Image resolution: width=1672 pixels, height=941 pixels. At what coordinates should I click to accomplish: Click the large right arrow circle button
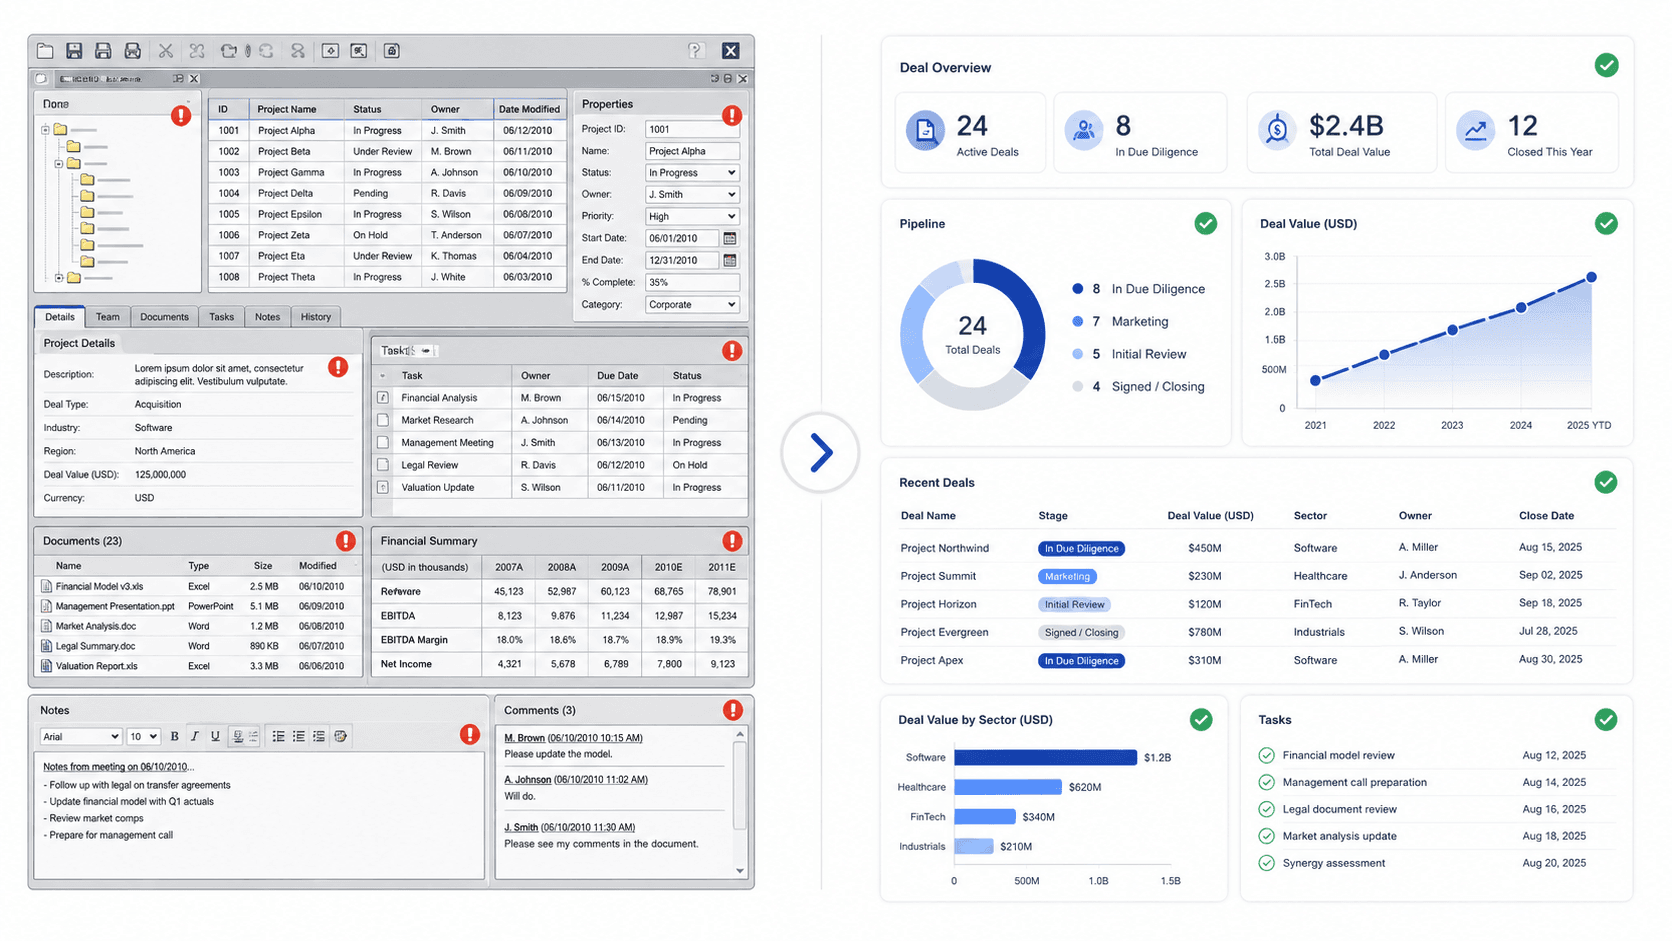pyautogui.click(x=821, y=453)
